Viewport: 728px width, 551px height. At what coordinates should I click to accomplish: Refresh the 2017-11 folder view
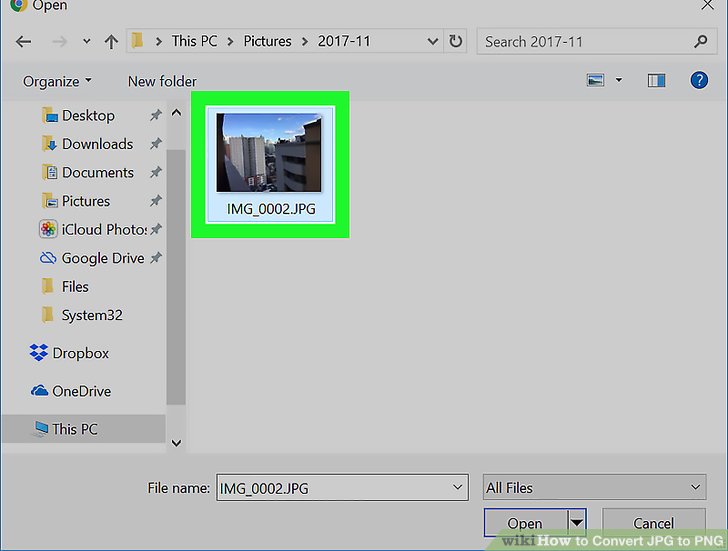pos(455,41)
